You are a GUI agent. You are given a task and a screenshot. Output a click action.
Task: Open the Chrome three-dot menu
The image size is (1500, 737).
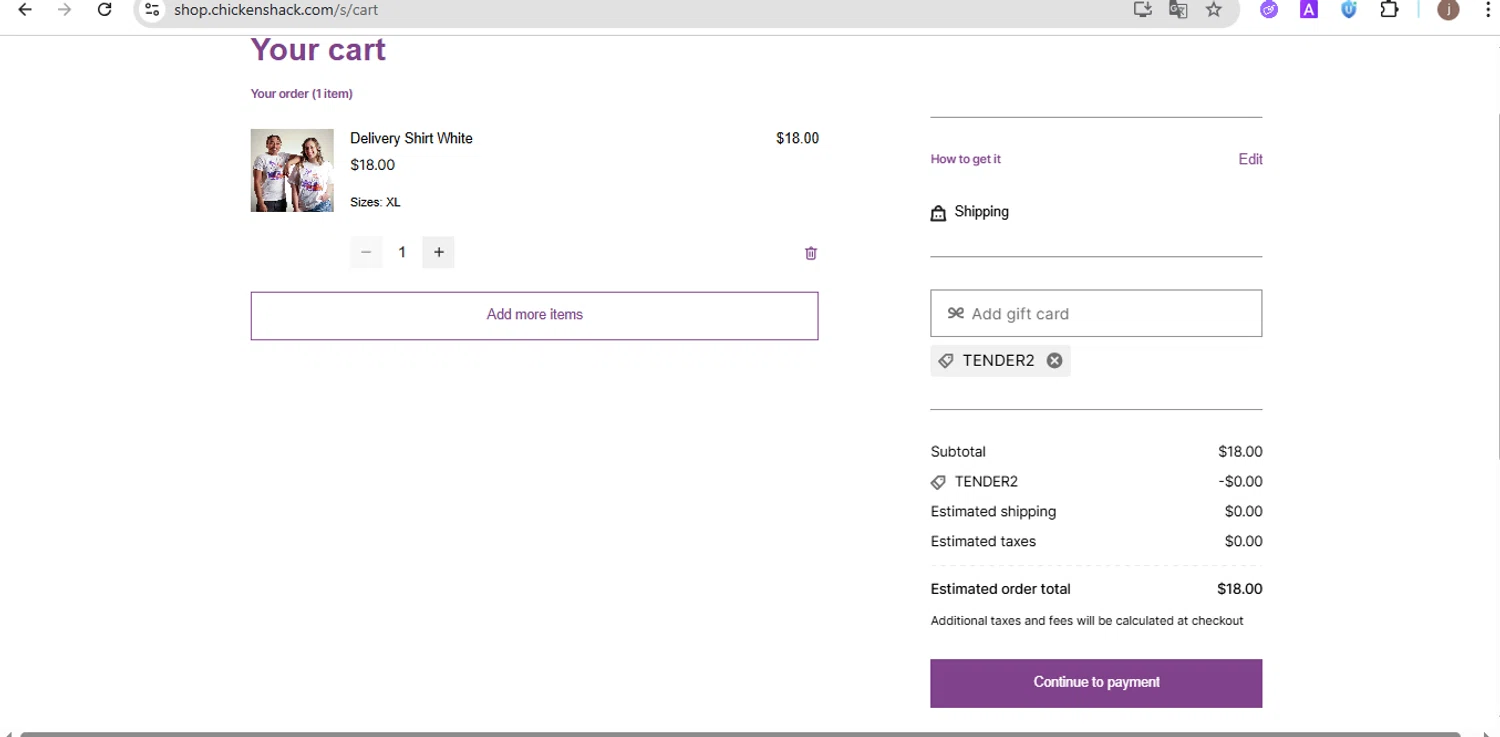click(1488, 10)
